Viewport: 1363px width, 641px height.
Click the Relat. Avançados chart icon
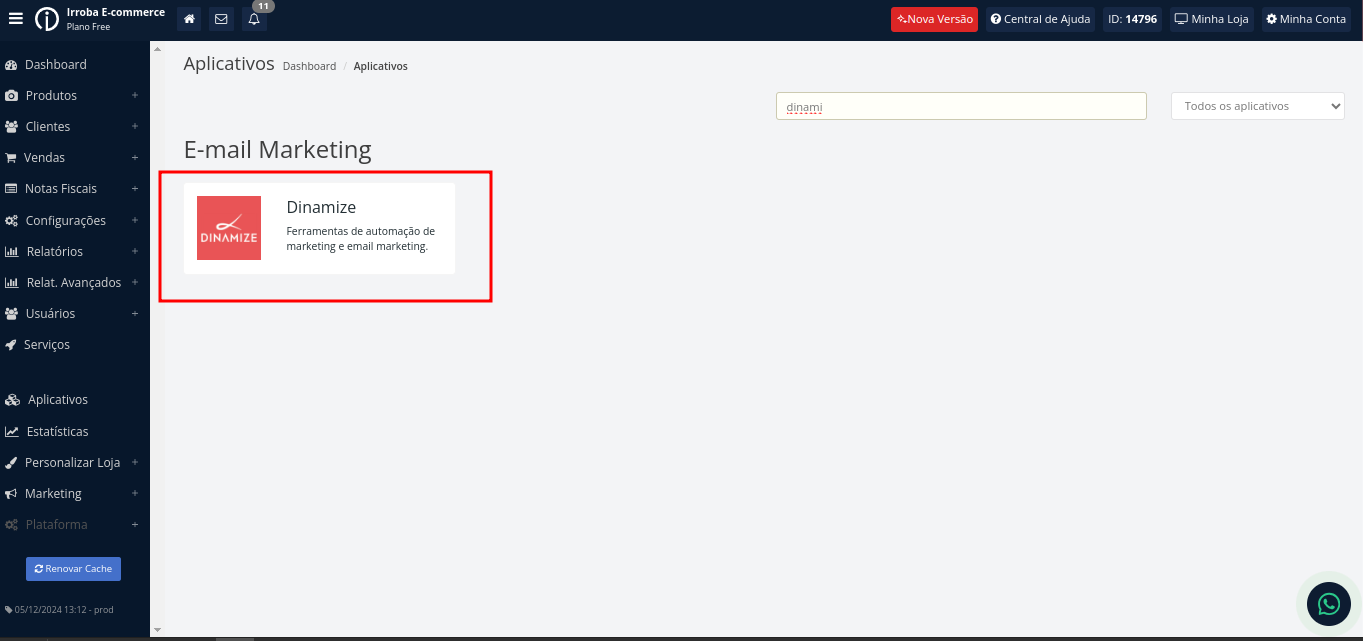coord(12,283)
